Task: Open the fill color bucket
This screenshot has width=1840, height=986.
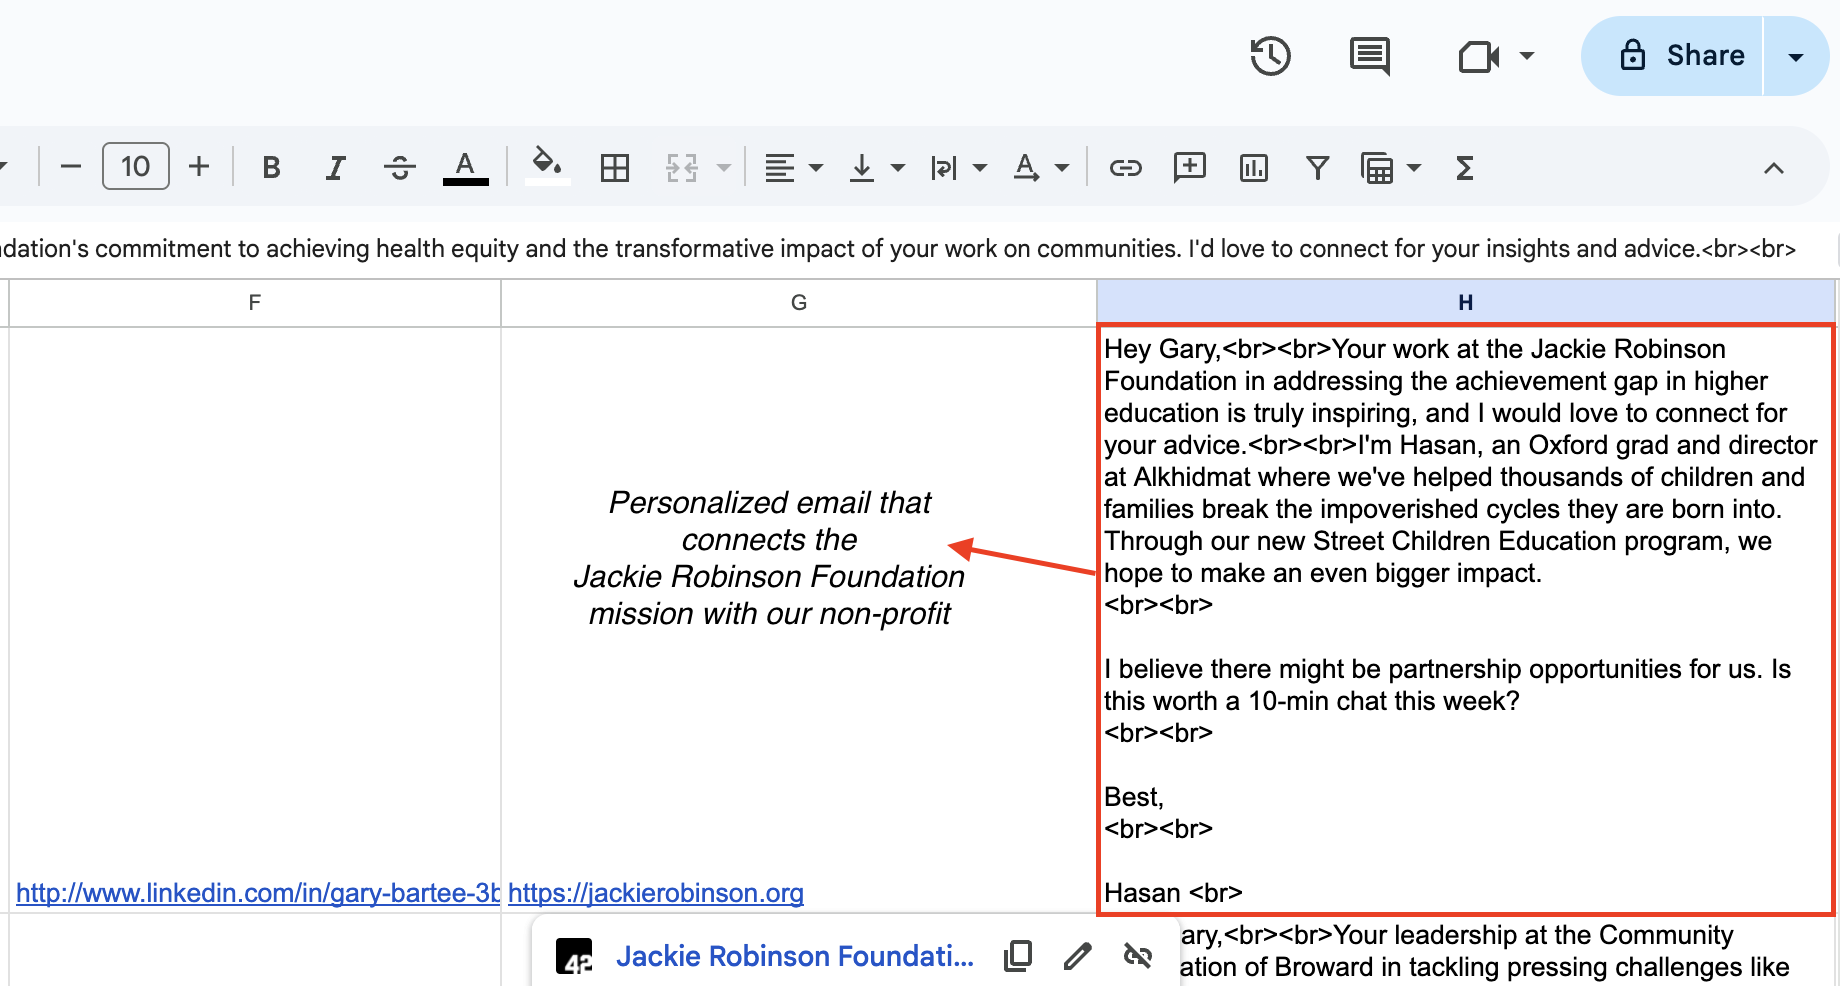Action: point(546,165)
